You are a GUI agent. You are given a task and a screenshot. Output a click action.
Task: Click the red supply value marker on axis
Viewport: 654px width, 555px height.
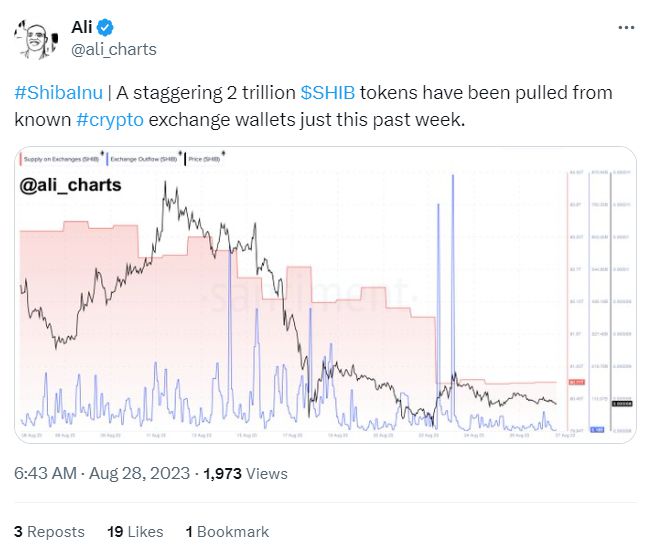[576, 382]
